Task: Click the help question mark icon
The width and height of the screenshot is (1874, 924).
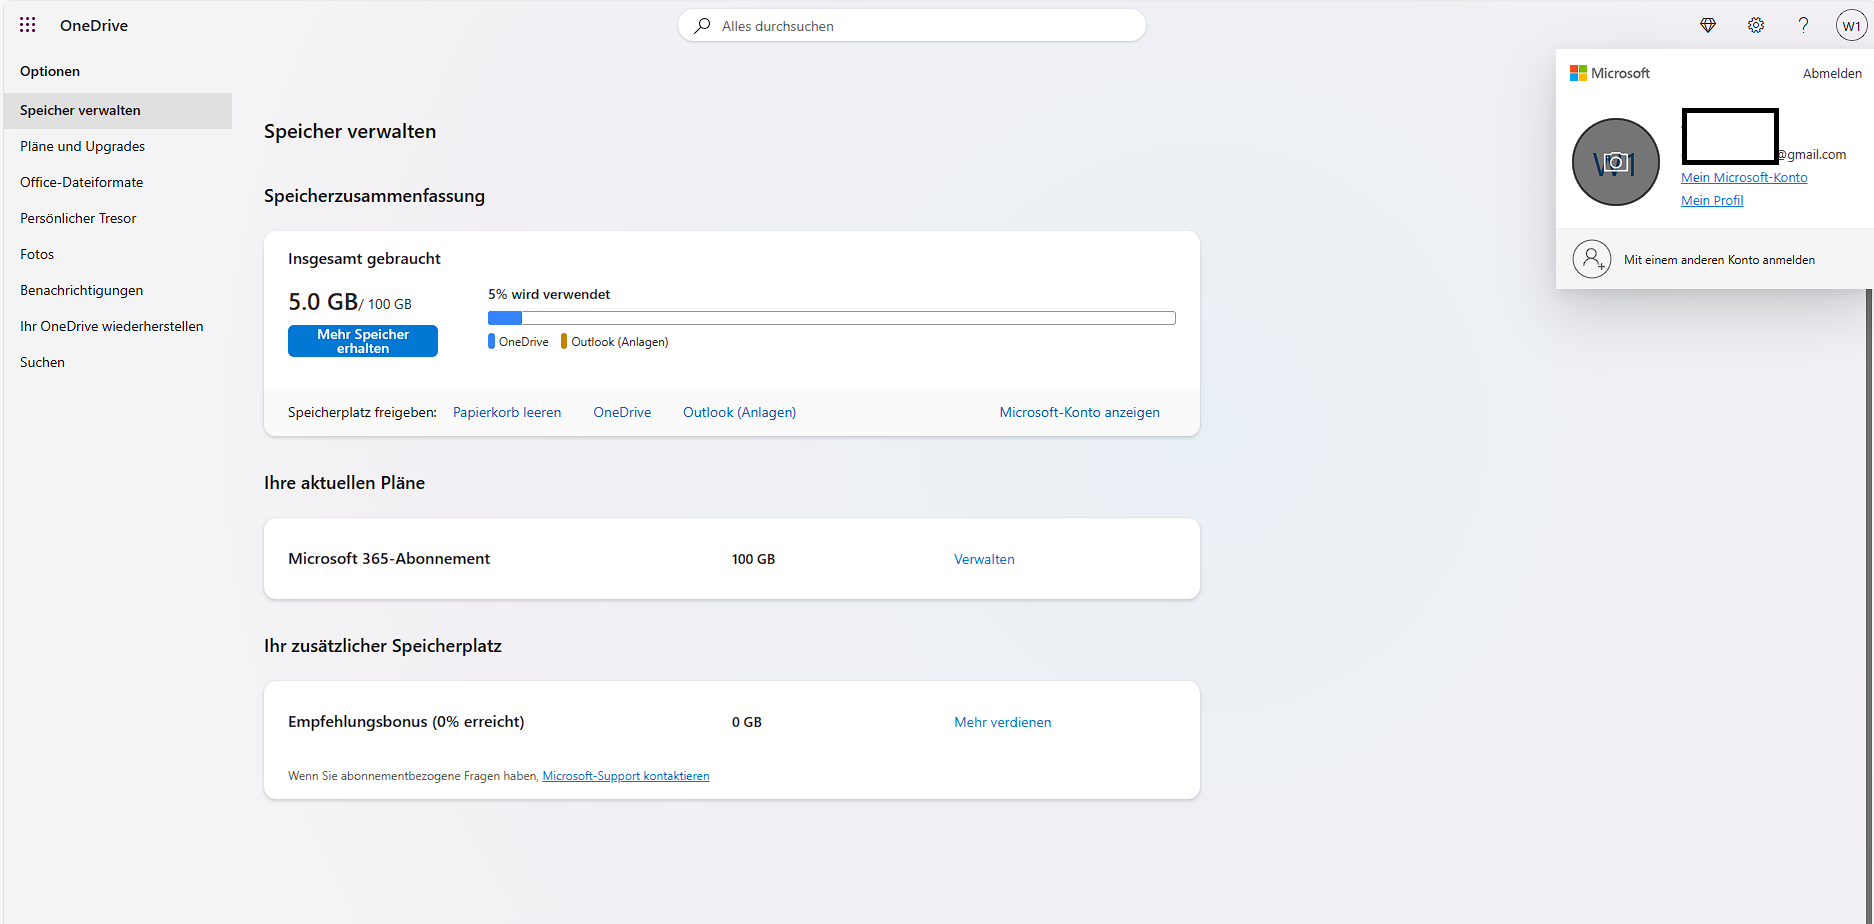Action: pyautogui.click(x=1803, y=25)
